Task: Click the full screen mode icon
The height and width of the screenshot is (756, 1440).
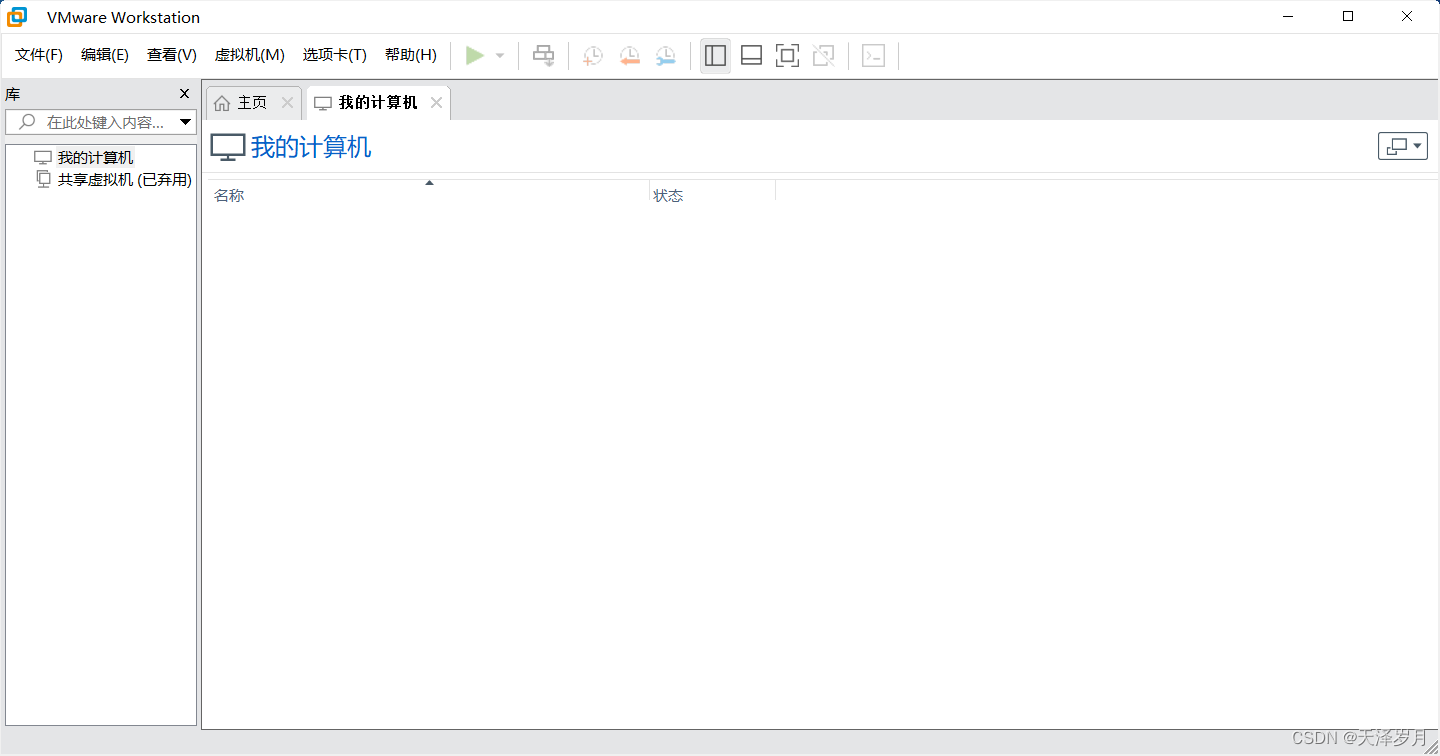Action: [787, 56]
